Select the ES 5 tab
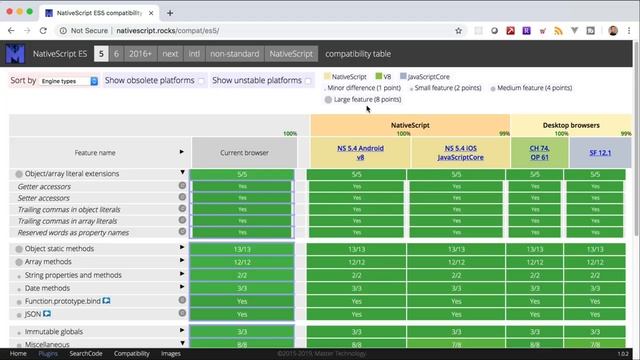This screenshot has height=360, width=640. [101, 53]
